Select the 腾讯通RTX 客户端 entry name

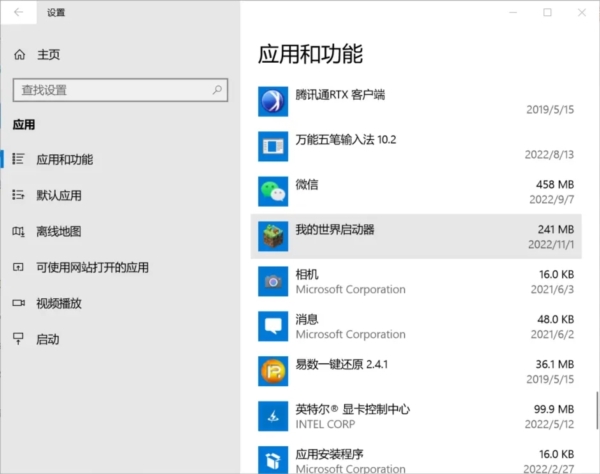340,94
